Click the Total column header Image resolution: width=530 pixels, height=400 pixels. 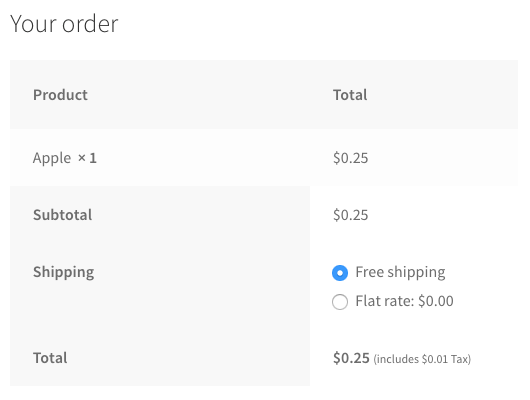point(350,95)
